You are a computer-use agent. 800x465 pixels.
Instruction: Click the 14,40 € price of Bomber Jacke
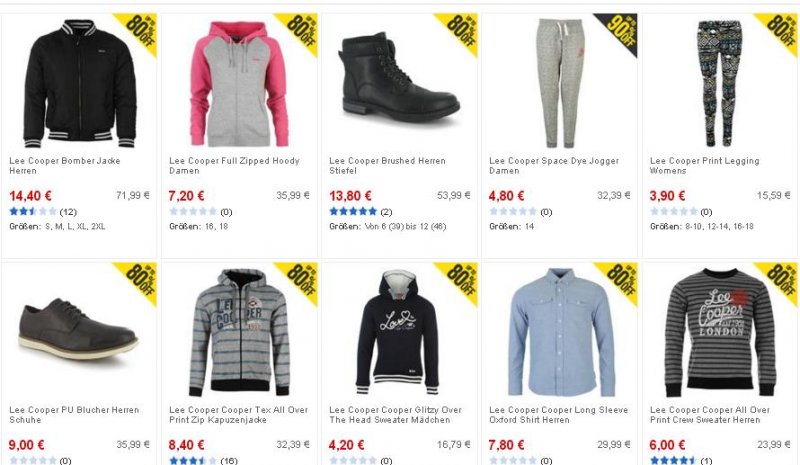(30, 195)
